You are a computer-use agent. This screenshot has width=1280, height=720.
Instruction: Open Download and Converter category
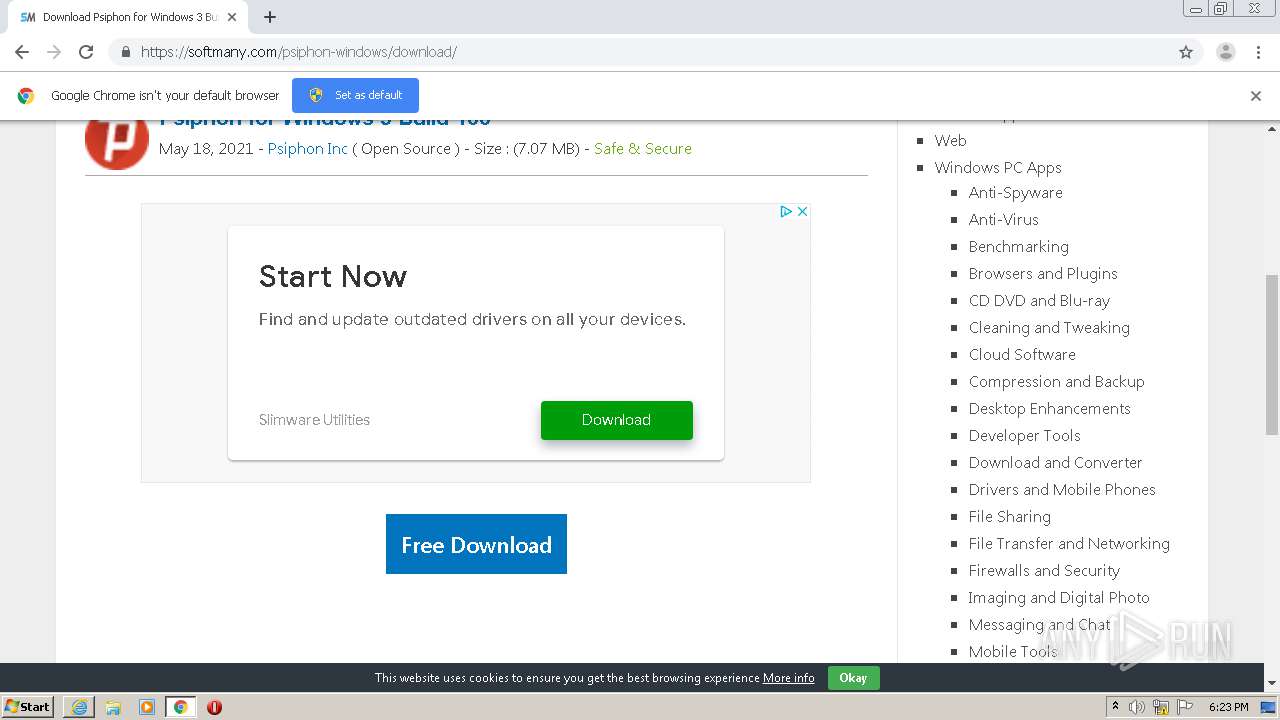1055,462
